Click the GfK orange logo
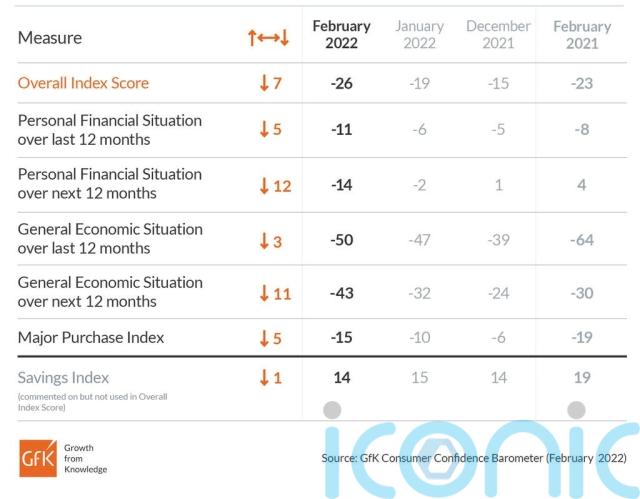This screenshot has height=499, width=640. 38,458
